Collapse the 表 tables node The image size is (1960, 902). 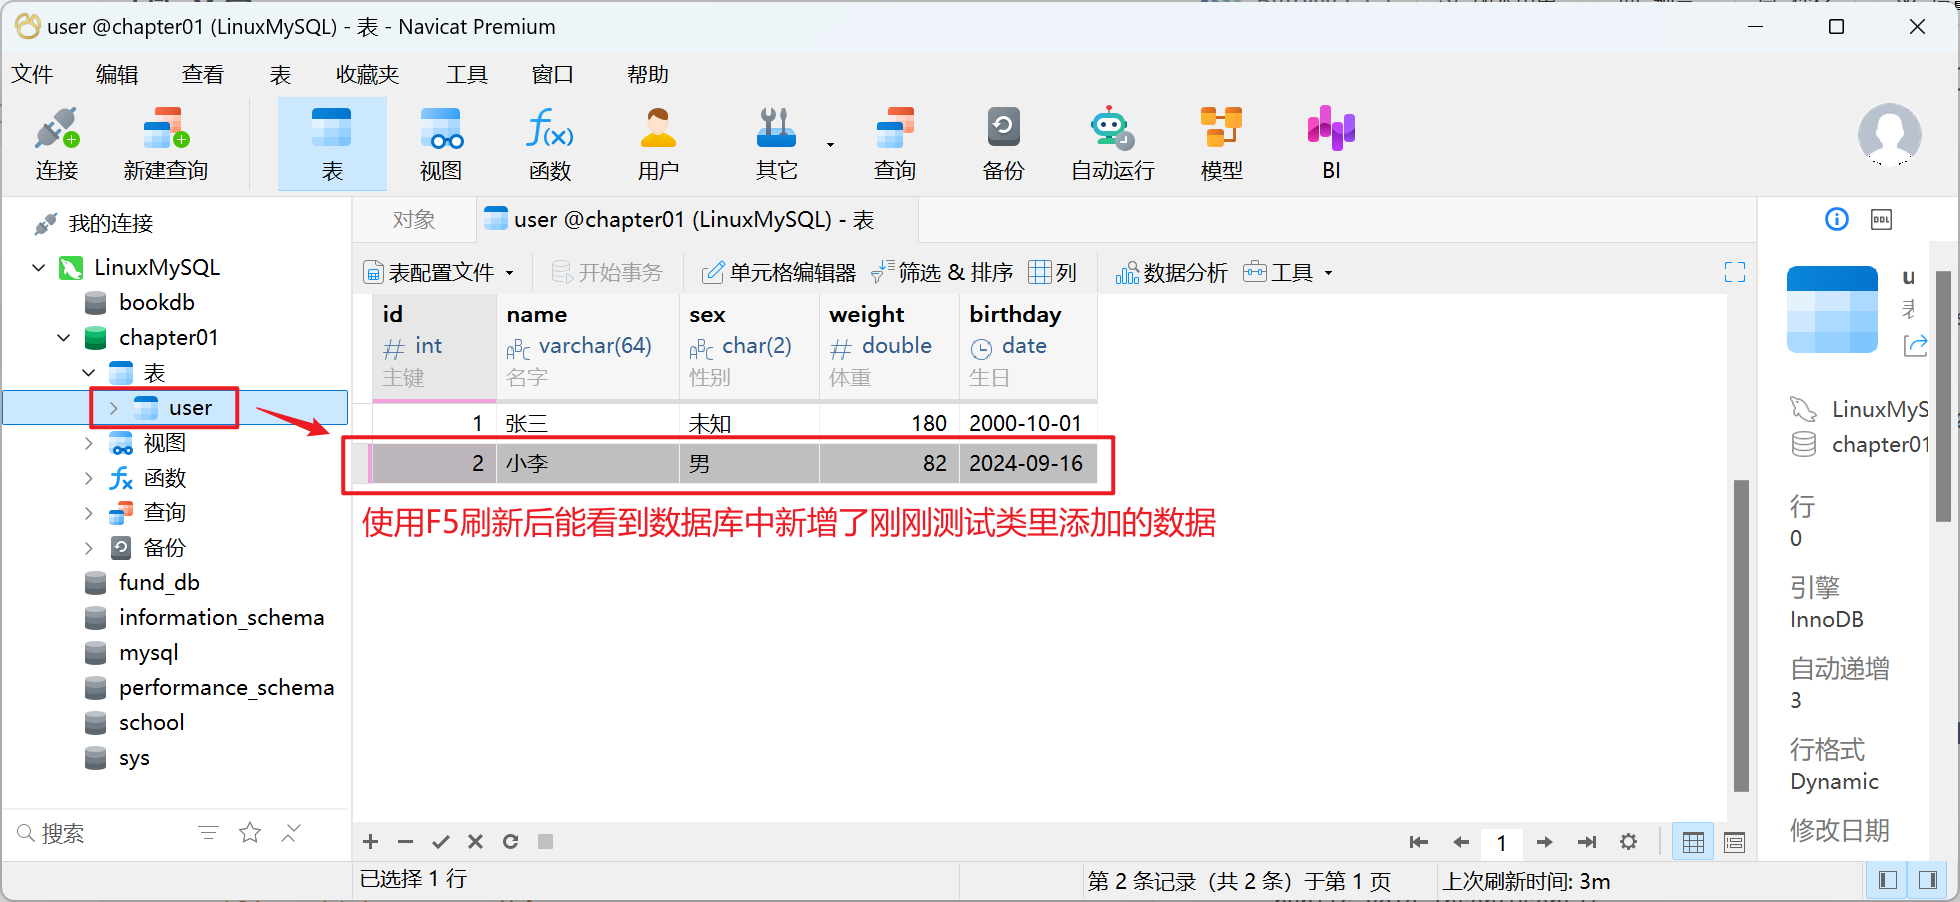pos(89,373)
